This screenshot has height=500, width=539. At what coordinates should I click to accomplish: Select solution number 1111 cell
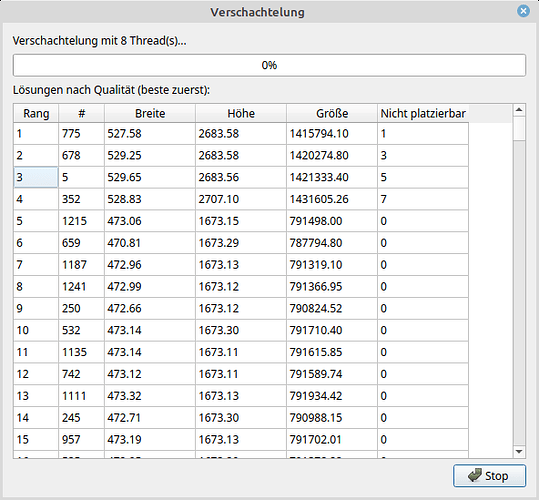[x=81, y=396]
